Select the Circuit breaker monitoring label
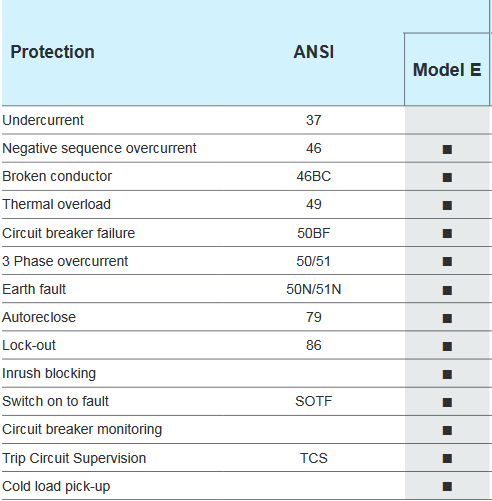 pyautogui.click(x=82, y=429)
